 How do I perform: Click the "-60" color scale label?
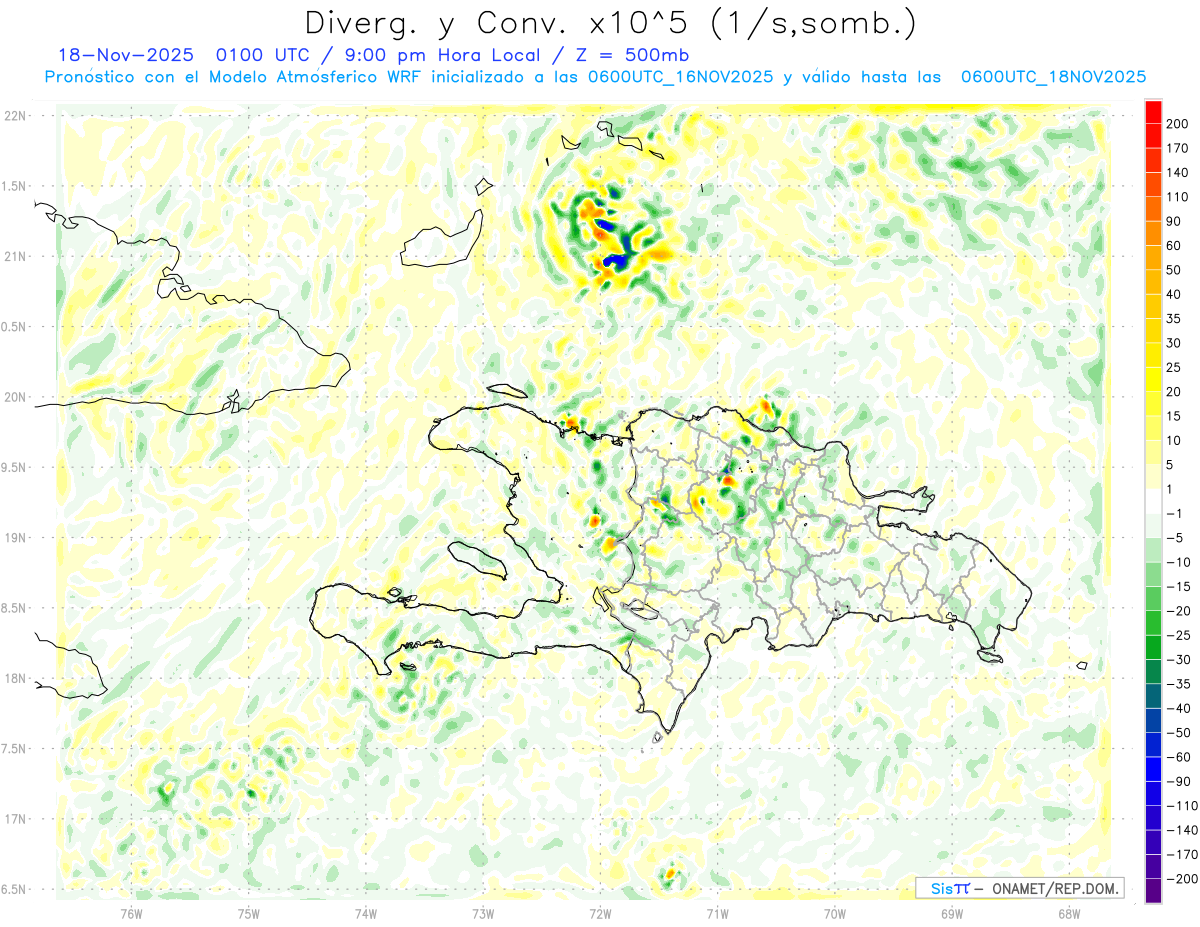[1177, 757]
